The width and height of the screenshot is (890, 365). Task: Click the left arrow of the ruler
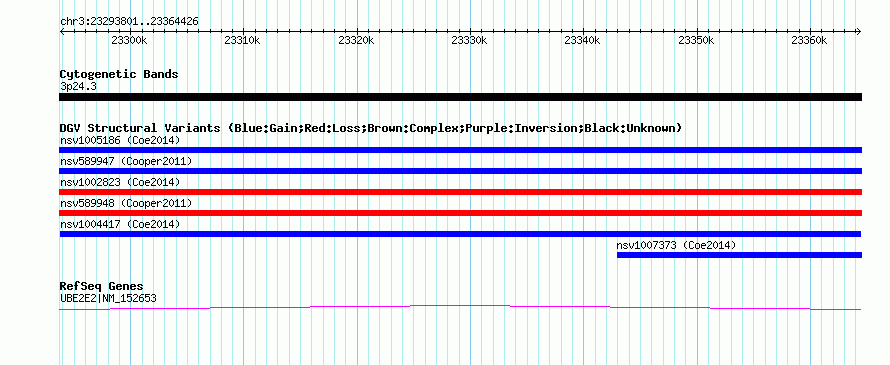(62, 31)
